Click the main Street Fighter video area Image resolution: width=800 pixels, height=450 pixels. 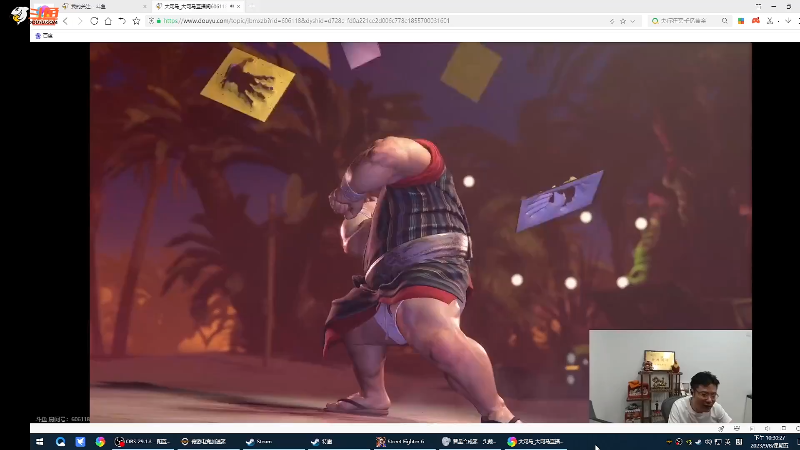point(420,232)
